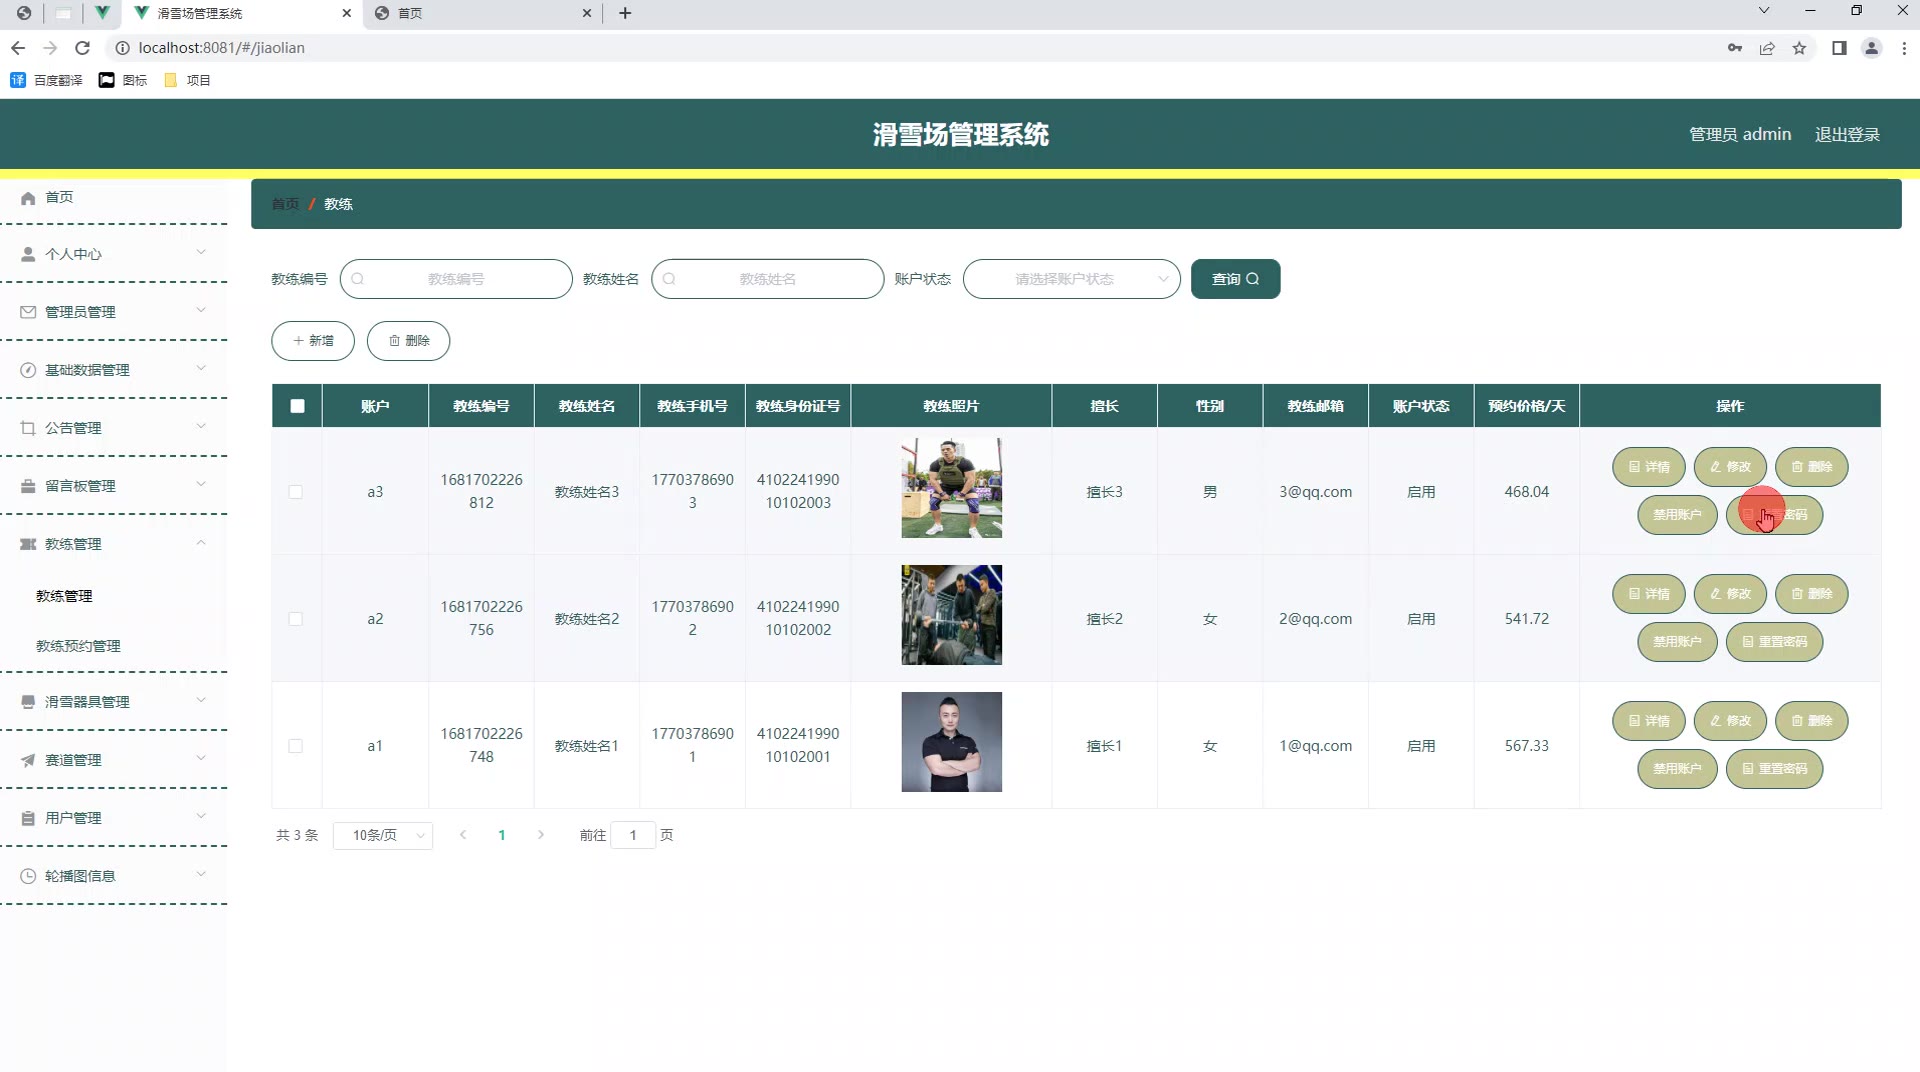Select the checkbox for row a1

point(295,746)
